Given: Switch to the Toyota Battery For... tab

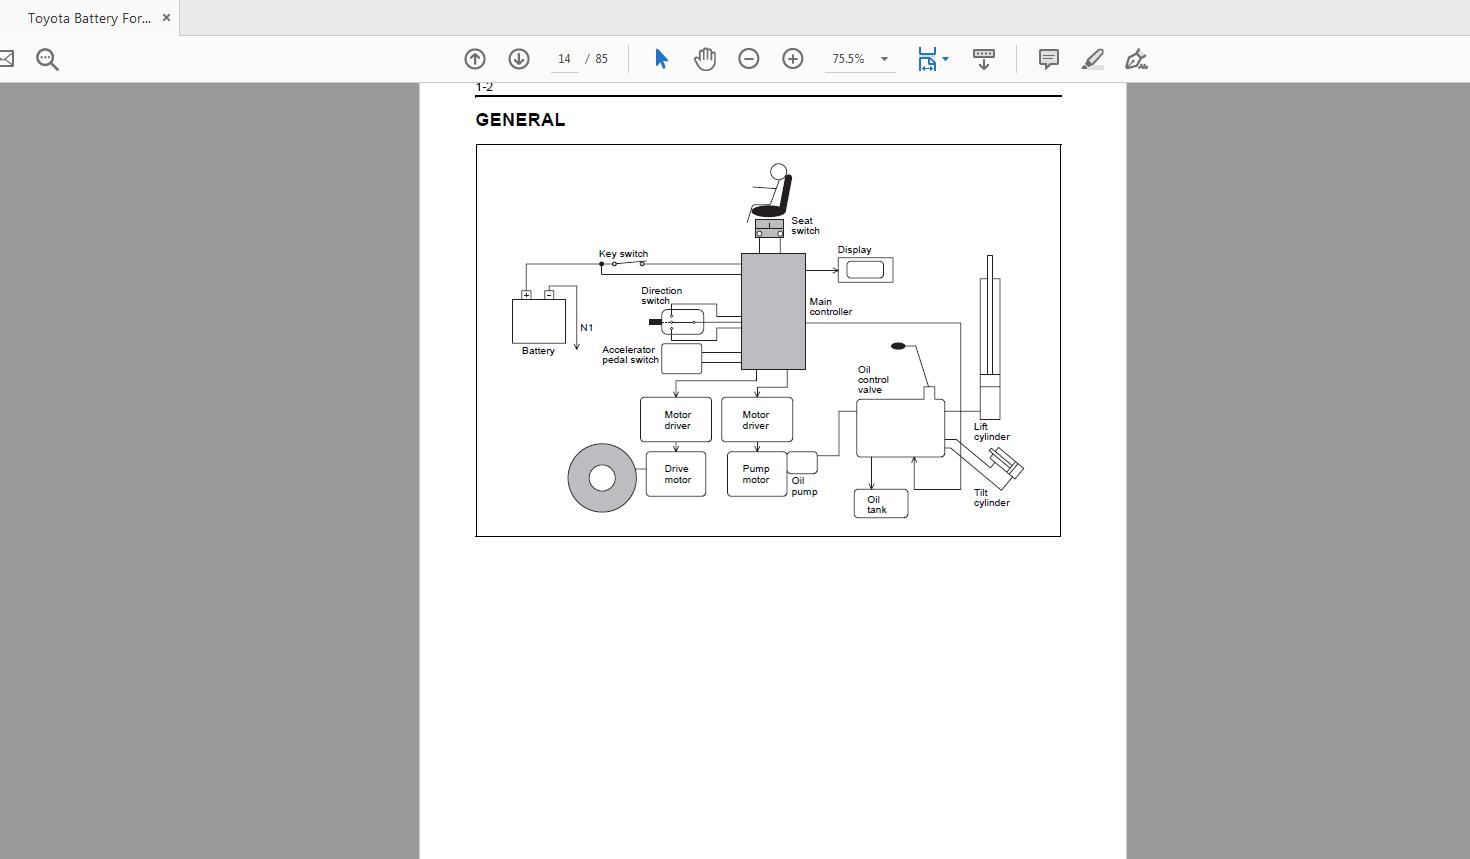Looking at the screenshot, I should point(89,18).
